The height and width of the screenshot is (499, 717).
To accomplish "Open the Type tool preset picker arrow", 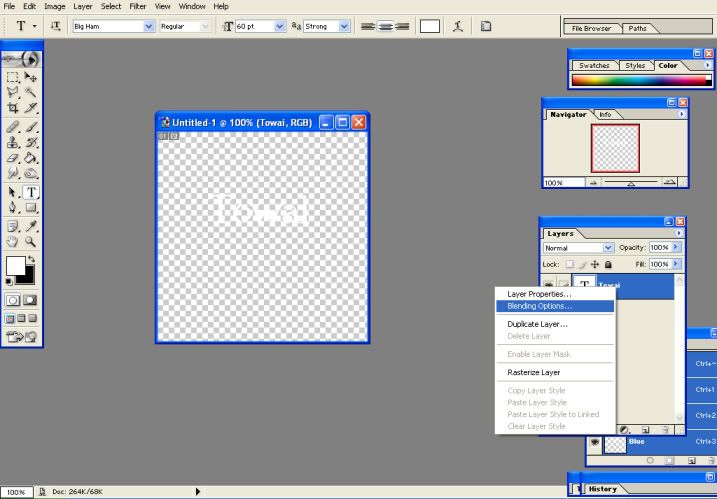I will [x=35, y=27].
